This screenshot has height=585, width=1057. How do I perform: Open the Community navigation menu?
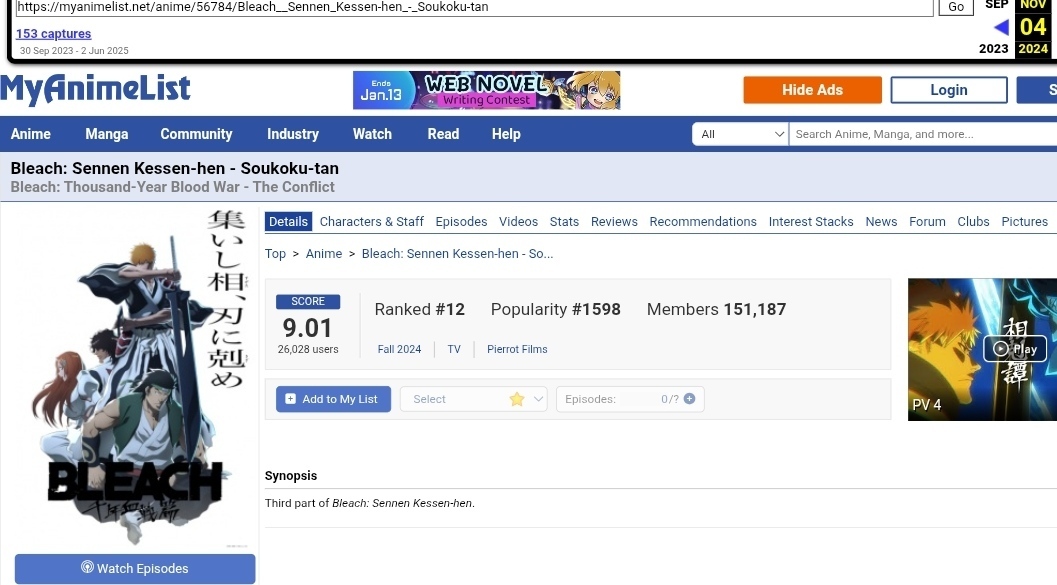click(196, 134)
